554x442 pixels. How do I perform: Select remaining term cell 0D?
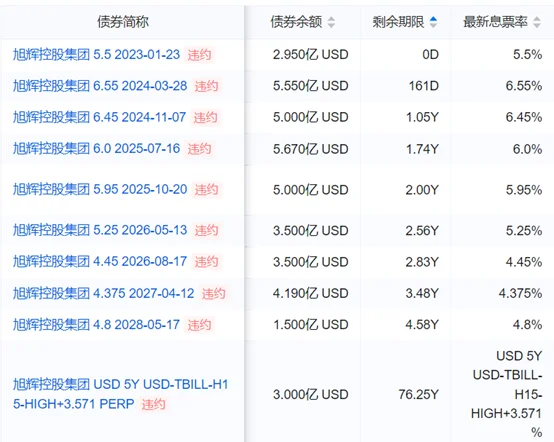pyautogui.click(x=430, y=55)
